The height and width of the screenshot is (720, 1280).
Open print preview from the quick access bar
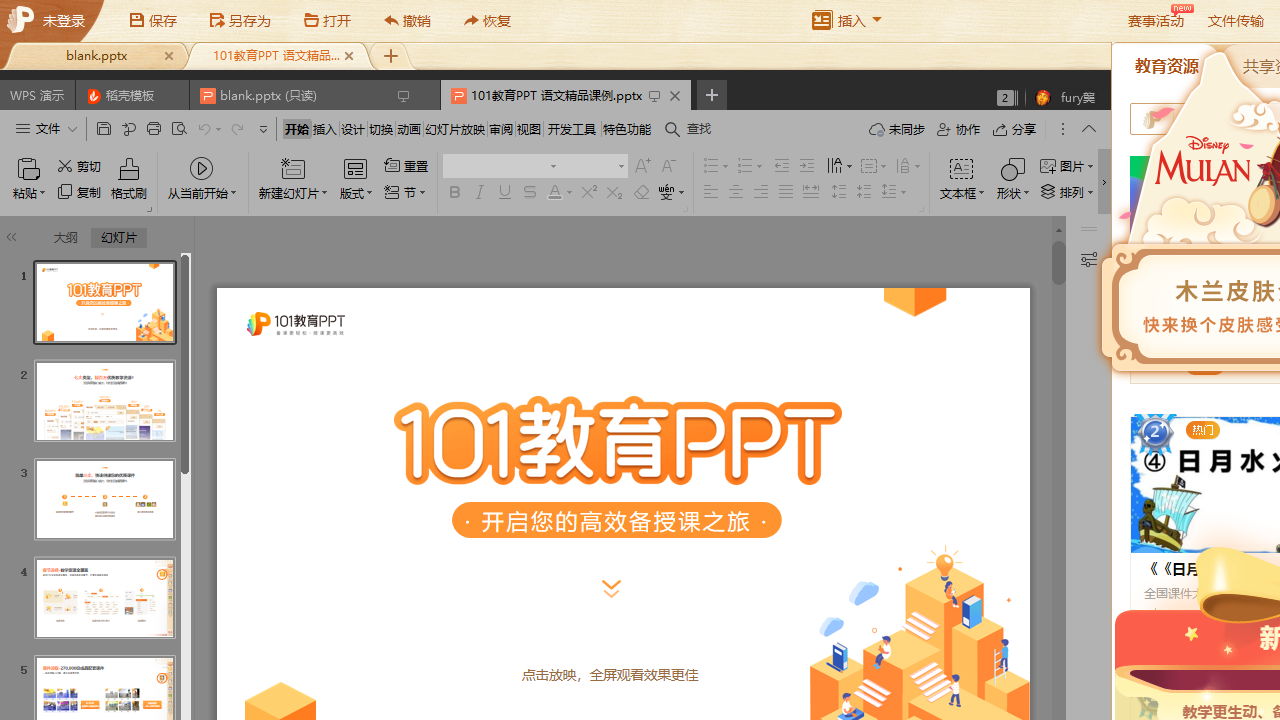coord(179,129)
